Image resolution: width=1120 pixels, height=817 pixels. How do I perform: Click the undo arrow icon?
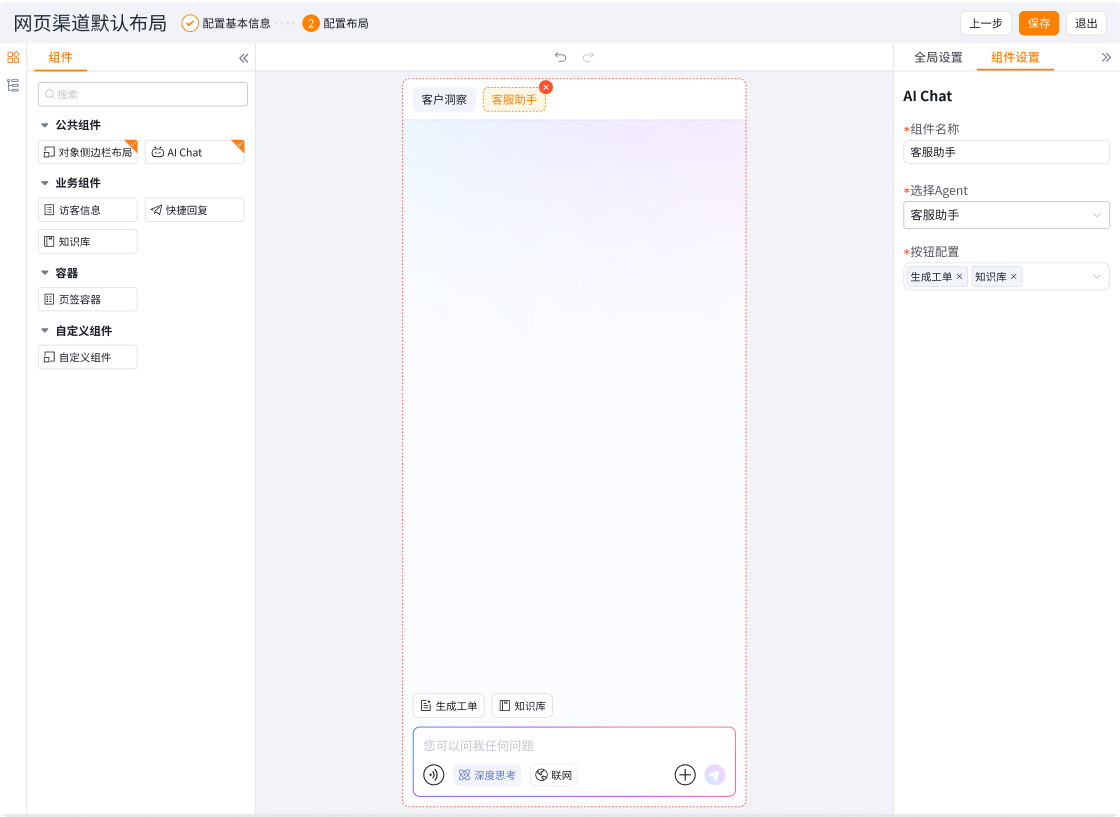pos(560,57)
